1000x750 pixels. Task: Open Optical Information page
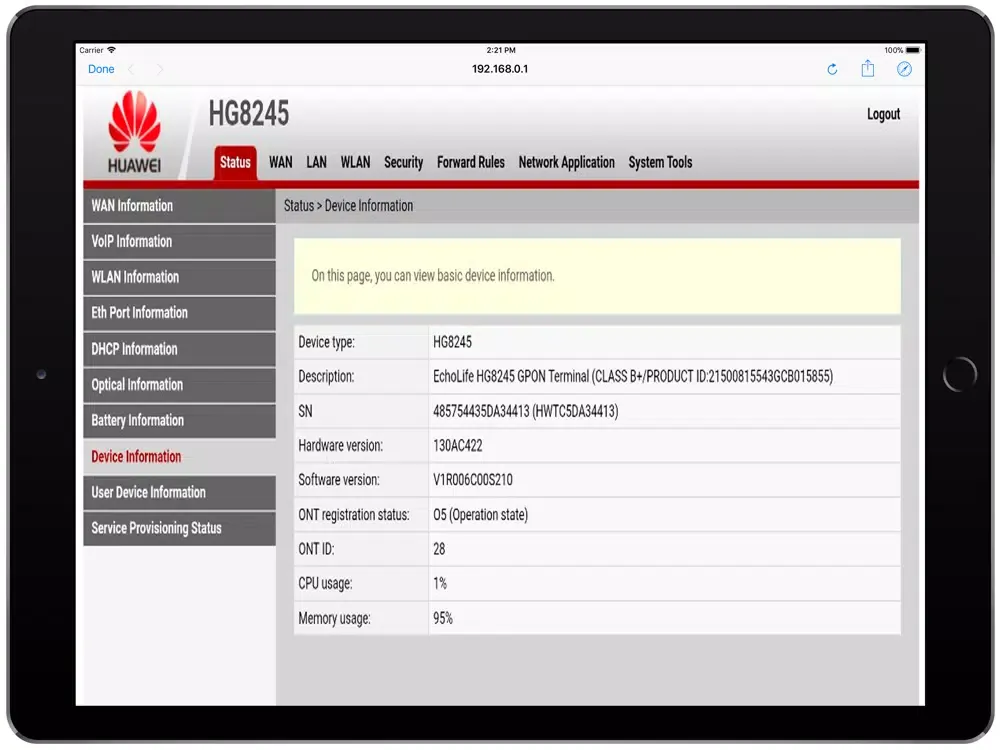(x=179, y=385)
